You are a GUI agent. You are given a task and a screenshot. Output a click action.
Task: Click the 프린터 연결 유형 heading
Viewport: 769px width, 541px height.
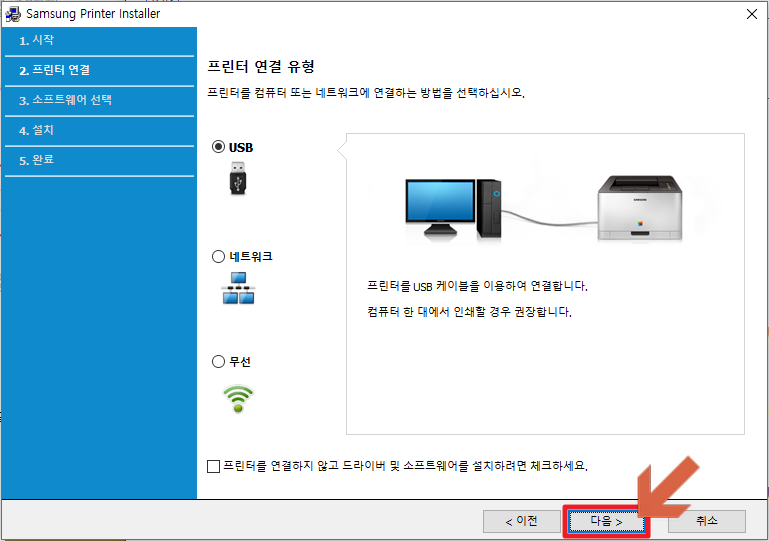[x=261, y=67]
